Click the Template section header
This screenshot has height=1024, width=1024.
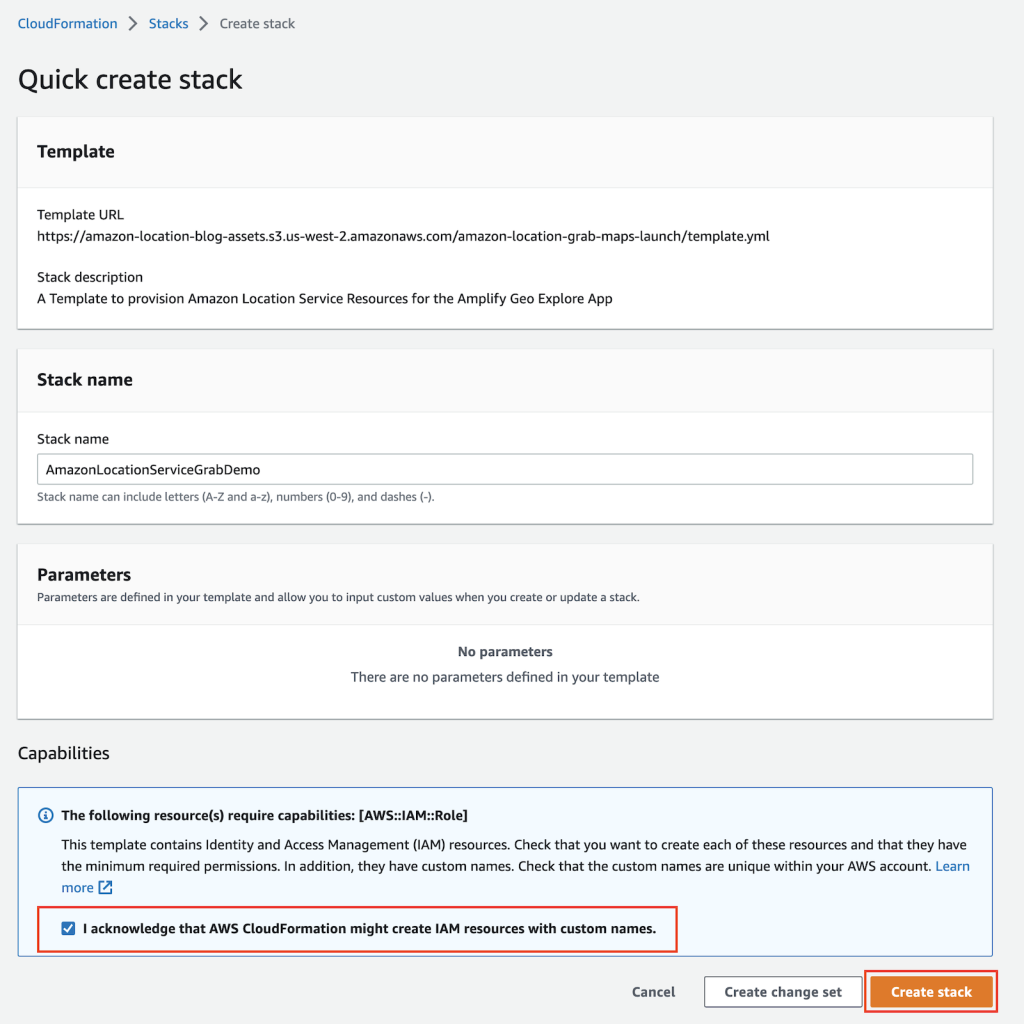pyautogui.click(x=75, y=151)
